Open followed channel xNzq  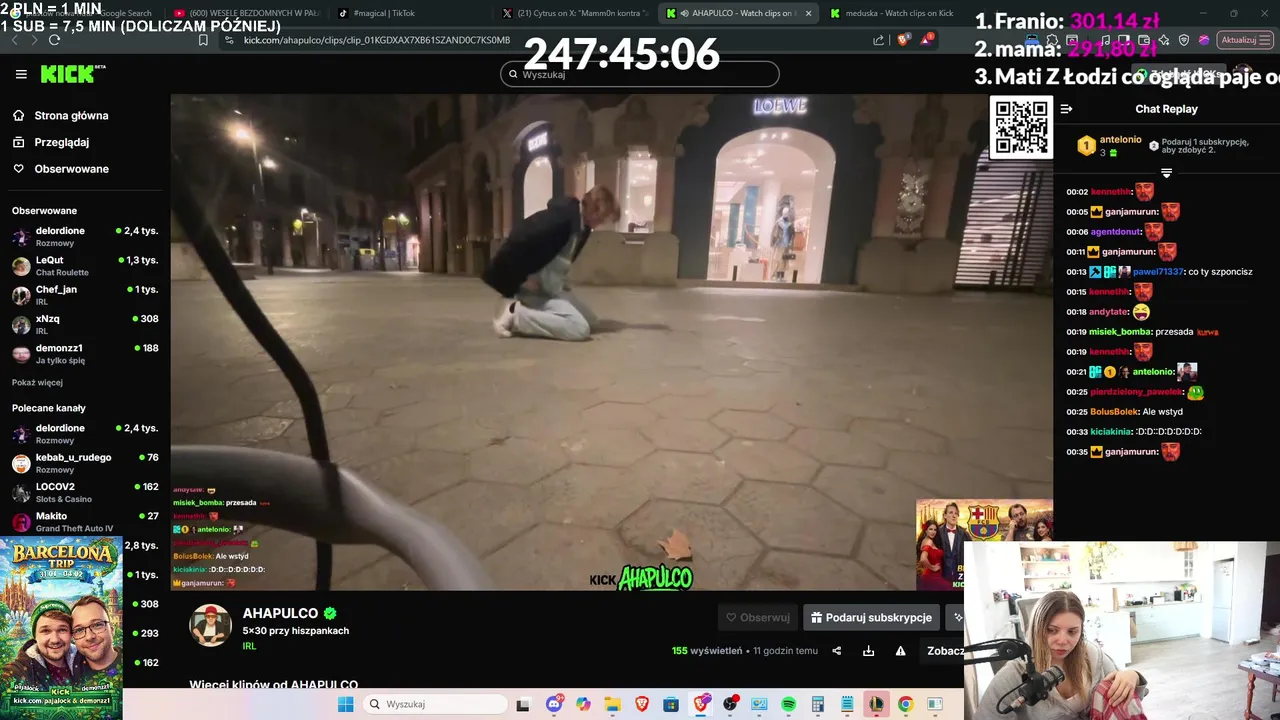click(x=85, y=324)
